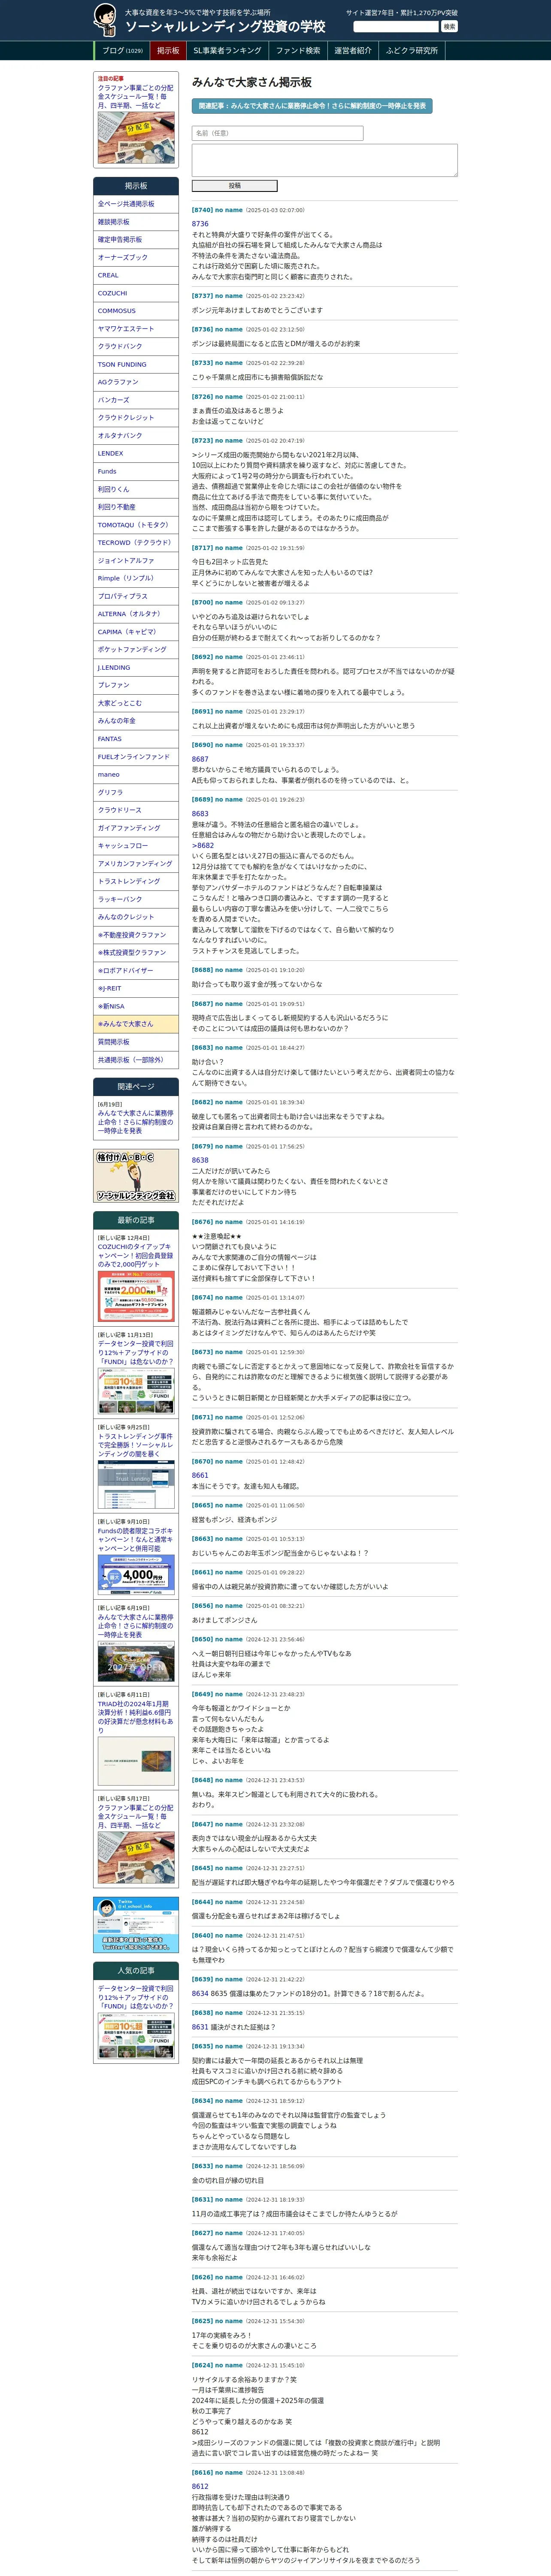This screenshot has height=2576, width=551.
Task: Open 共通掲示板（一部除外） in sidebar
Action: coord(136,1060)
